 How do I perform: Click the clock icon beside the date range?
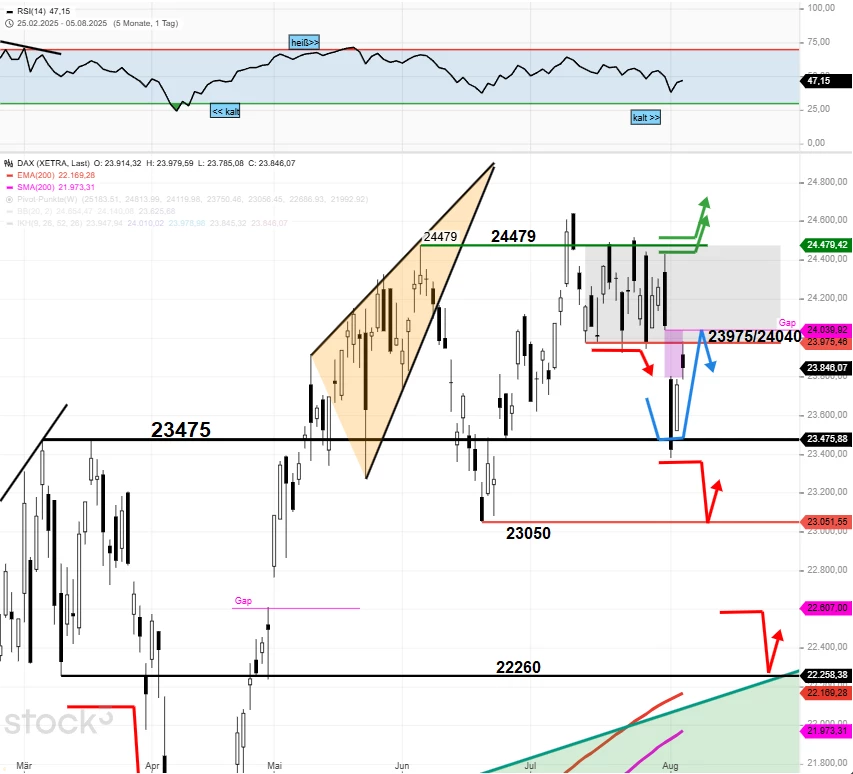pyautogui.click(x=9, y=23)
